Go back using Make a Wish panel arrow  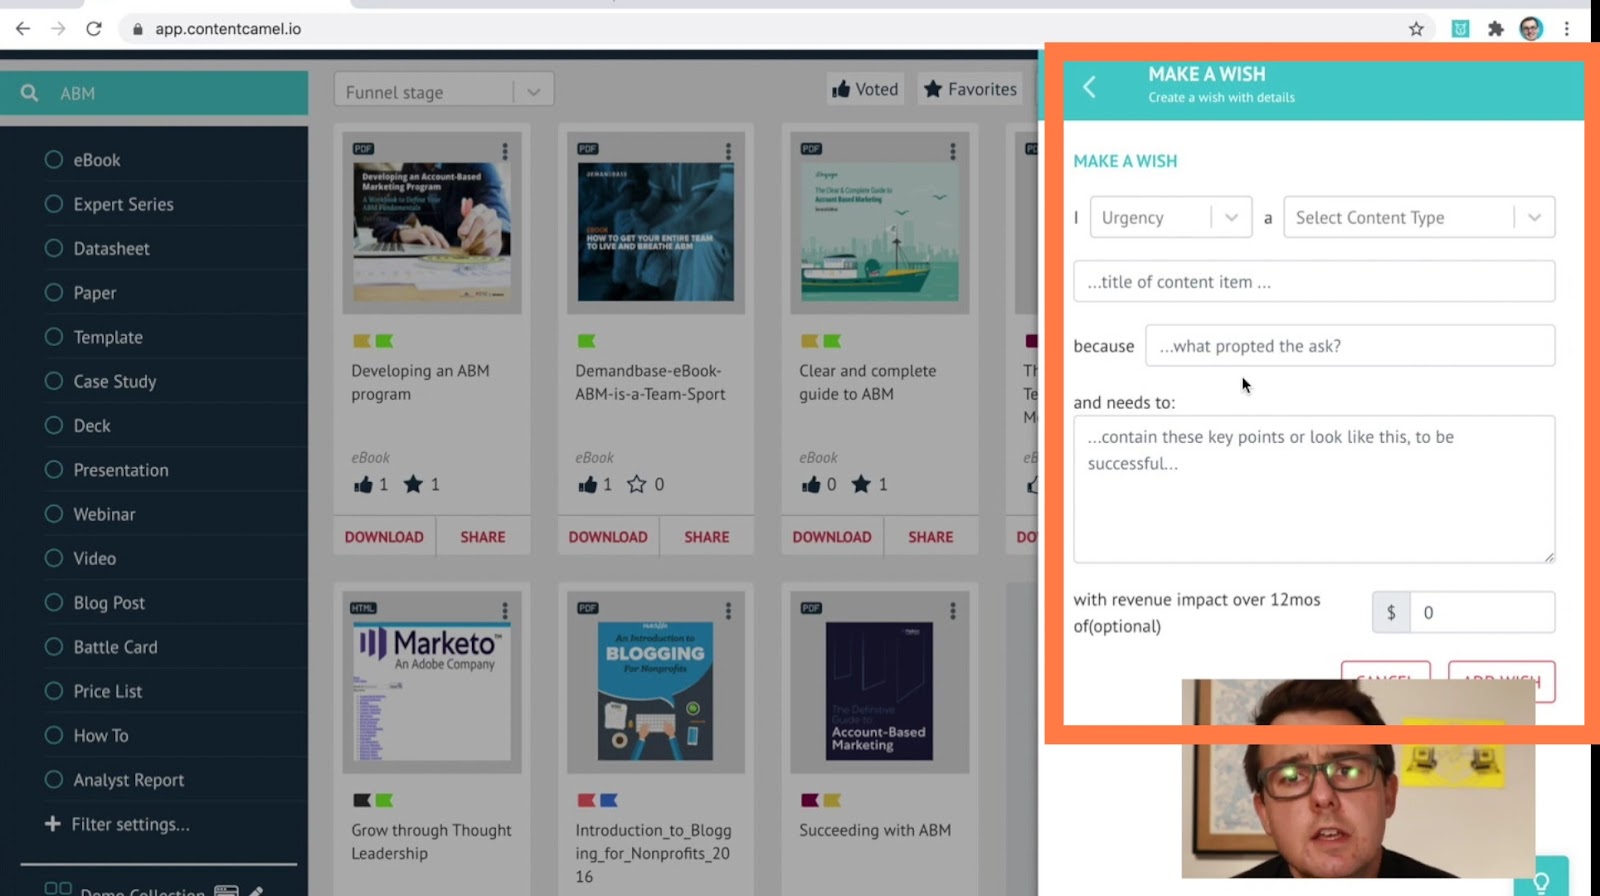(1089, 87)
